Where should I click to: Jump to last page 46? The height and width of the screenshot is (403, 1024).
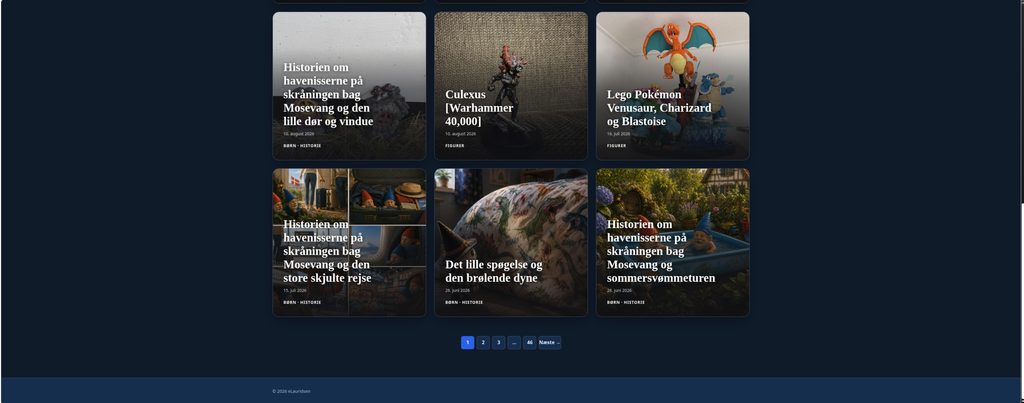[530, 342]
